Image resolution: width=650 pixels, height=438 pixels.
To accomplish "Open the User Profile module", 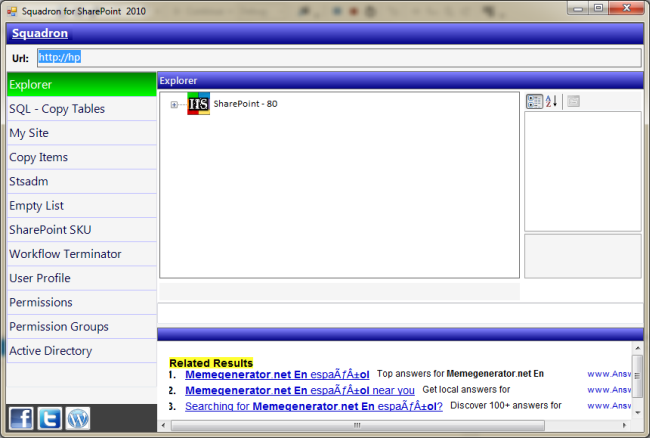I will 82,278.
